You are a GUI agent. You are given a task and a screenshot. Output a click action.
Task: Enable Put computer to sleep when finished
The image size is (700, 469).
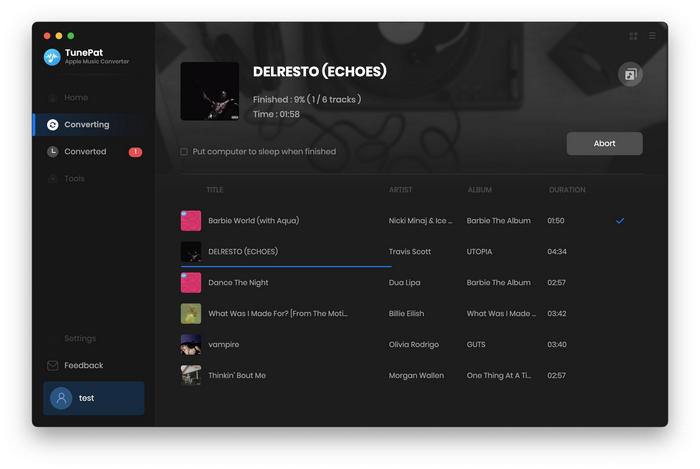(184, 152)
